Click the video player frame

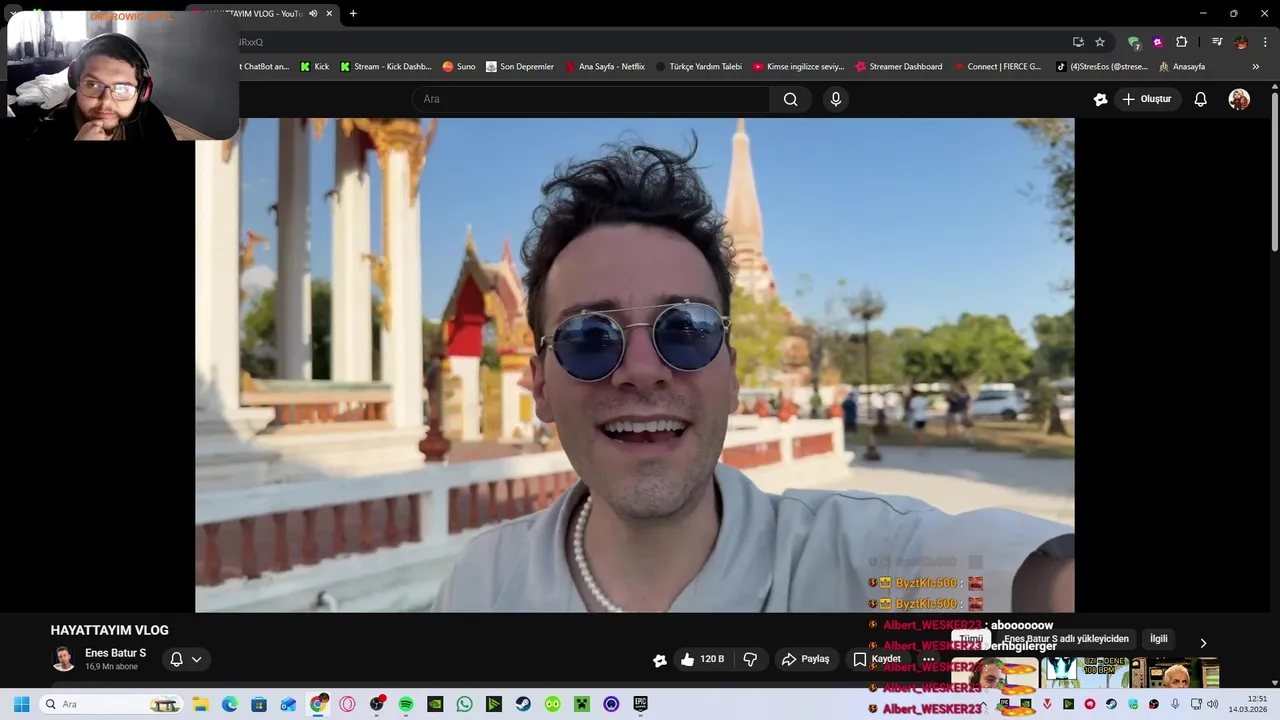635,365
